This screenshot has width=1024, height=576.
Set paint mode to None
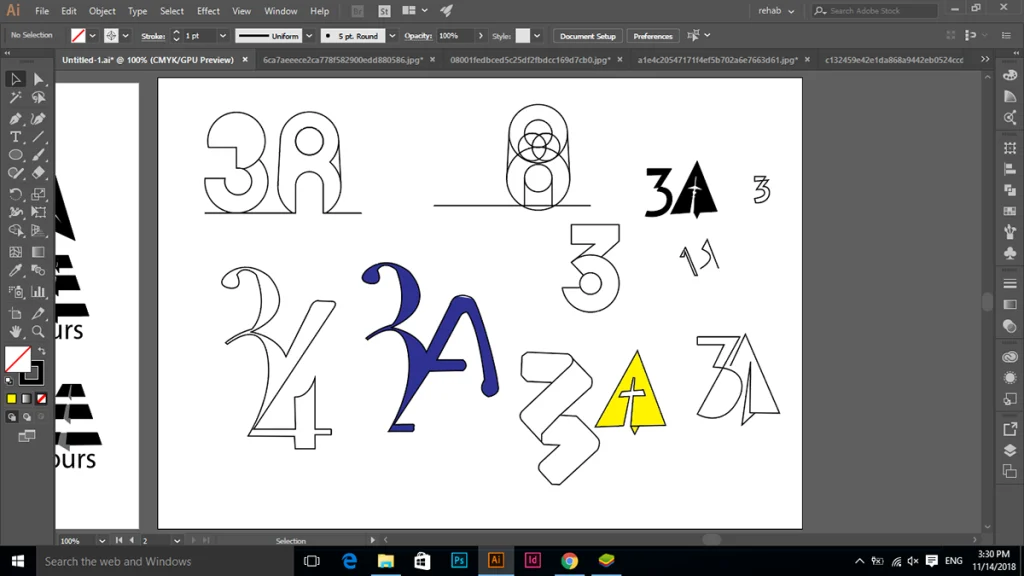click(x=41, y=398)
